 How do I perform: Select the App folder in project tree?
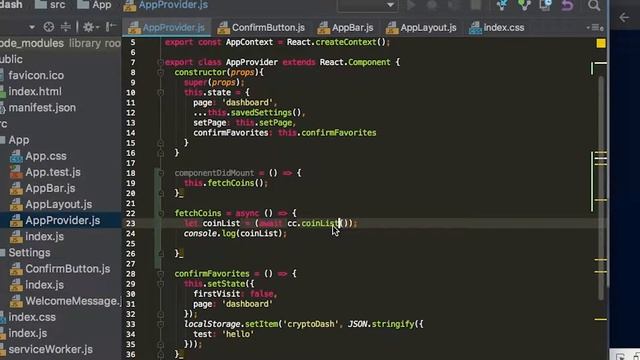(x=18, y=140)
